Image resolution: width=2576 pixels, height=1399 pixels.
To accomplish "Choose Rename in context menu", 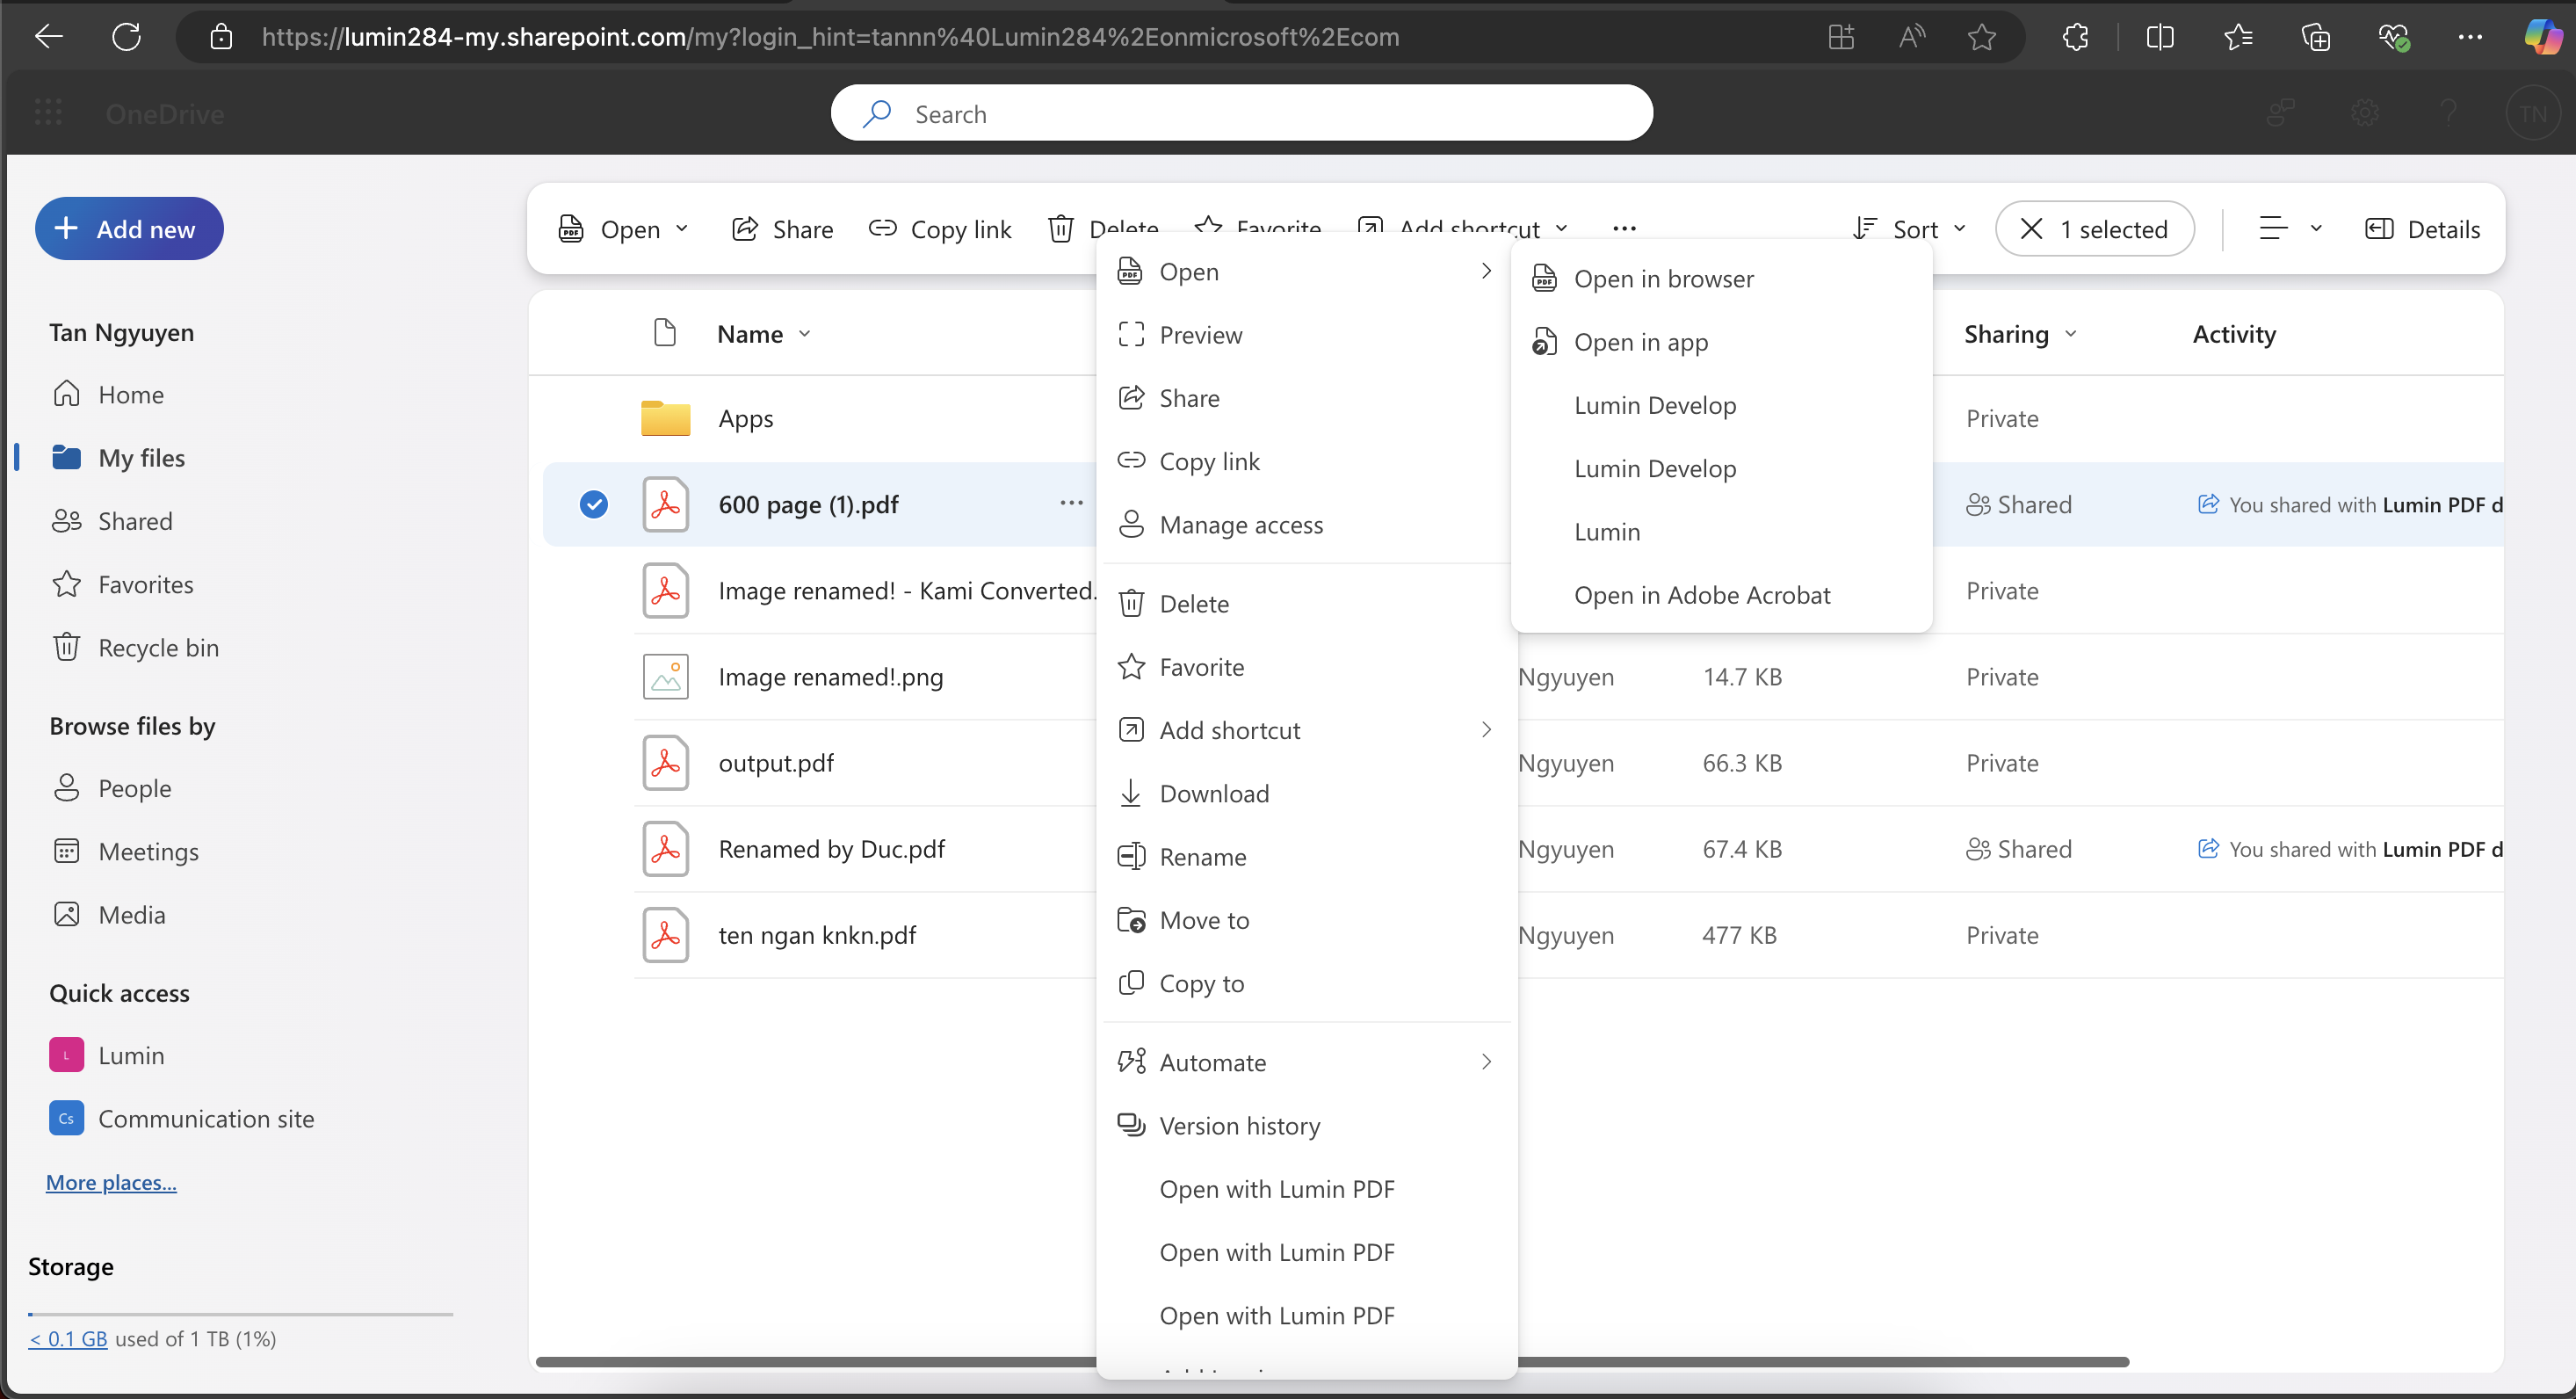I will 1306,856.
